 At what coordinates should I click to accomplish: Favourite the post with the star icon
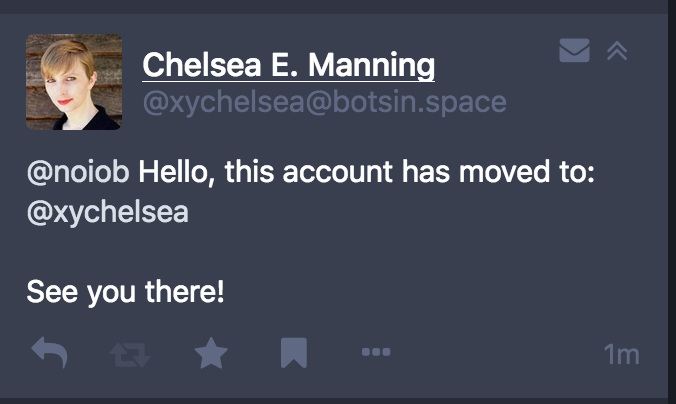[x=211, y=352]
